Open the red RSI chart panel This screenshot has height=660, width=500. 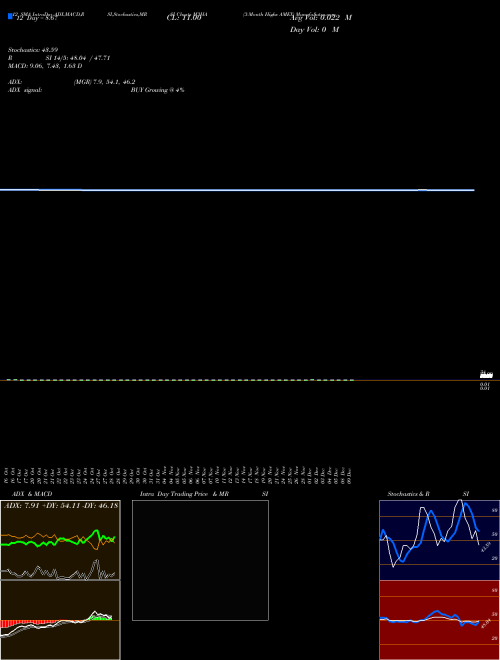coord(439,620)
